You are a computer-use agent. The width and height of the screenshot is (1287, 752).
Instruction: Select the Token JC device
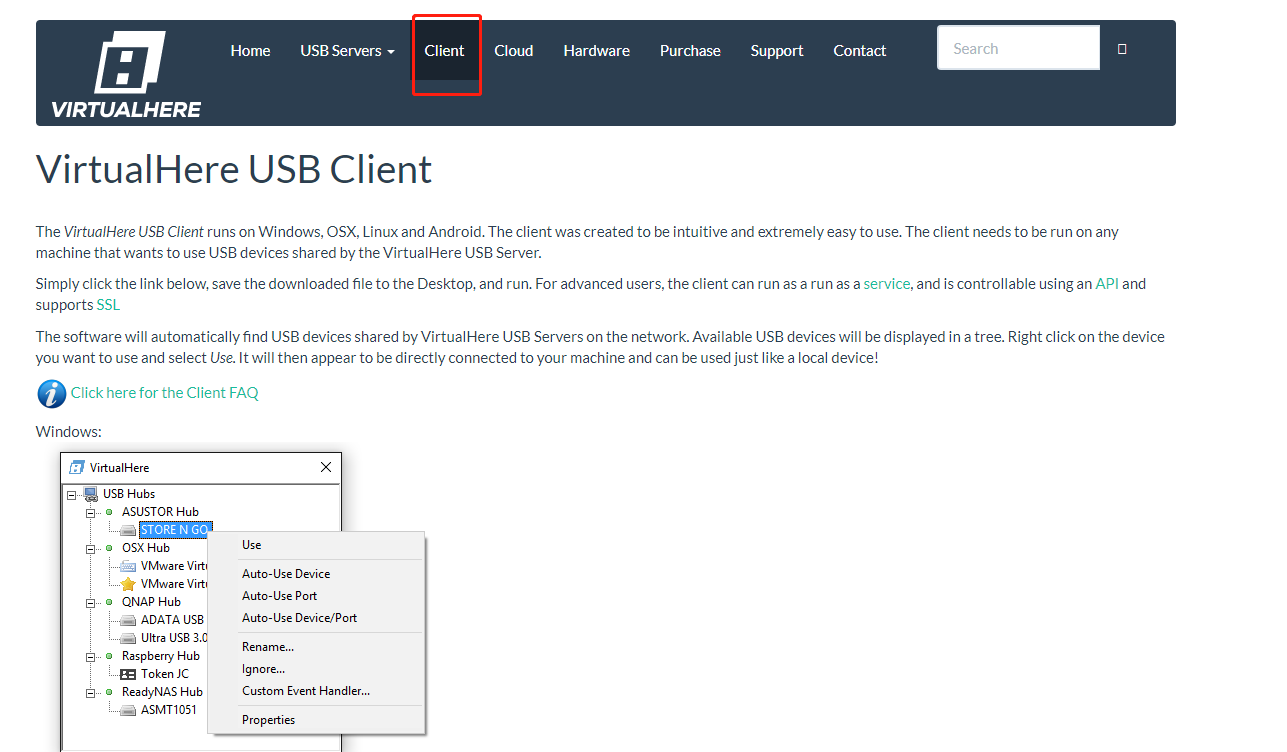tap(165, 674)
